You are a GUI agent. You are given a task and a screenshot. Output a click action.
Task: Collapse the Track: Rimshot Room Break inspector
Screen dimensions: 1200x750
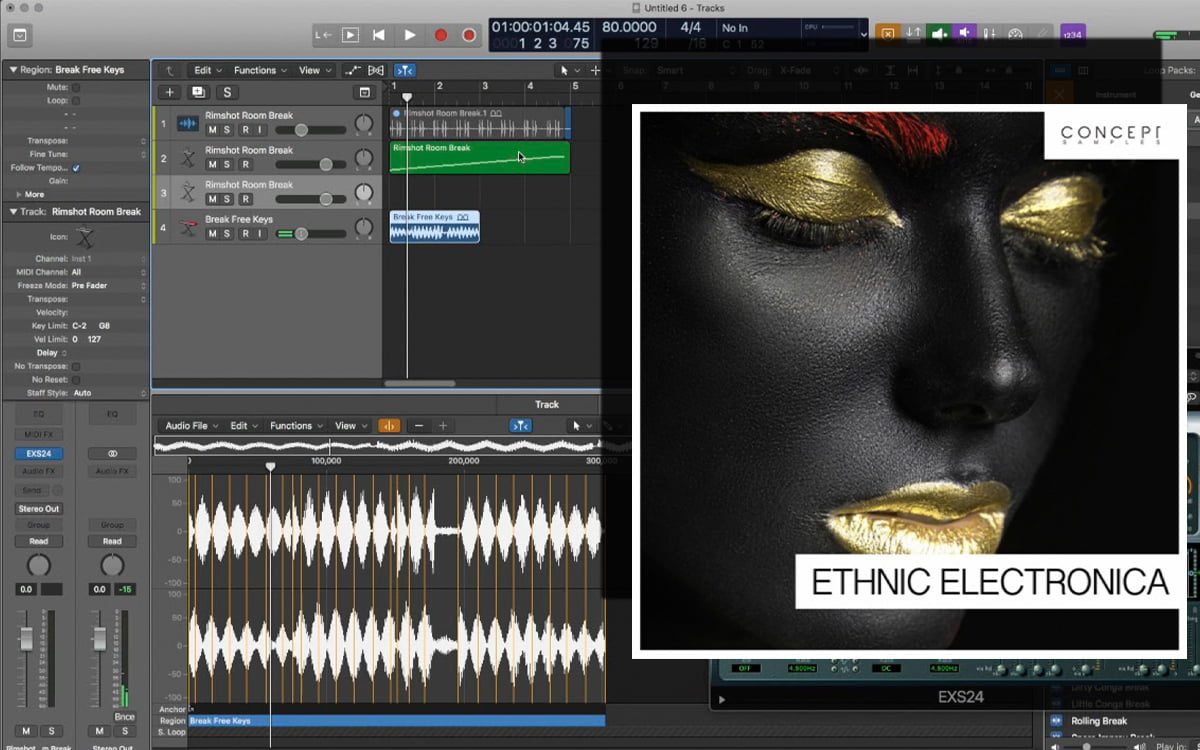pos(13,212)
